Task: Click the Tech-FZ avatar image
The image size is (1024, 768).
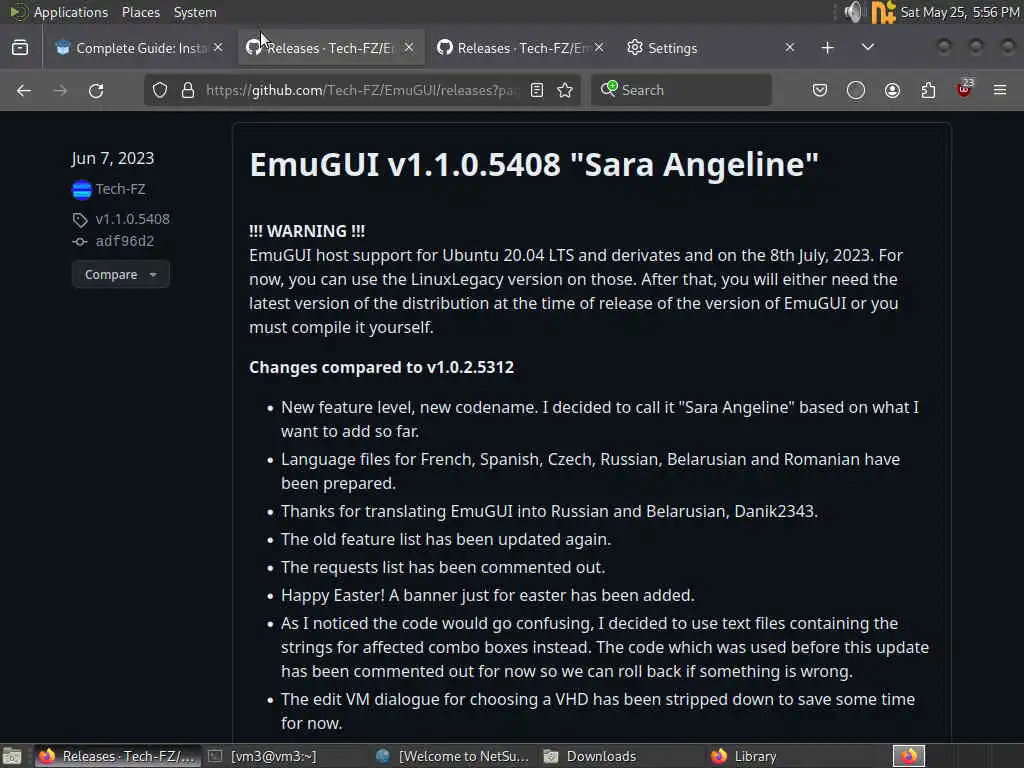Action: tap(82, 189)
